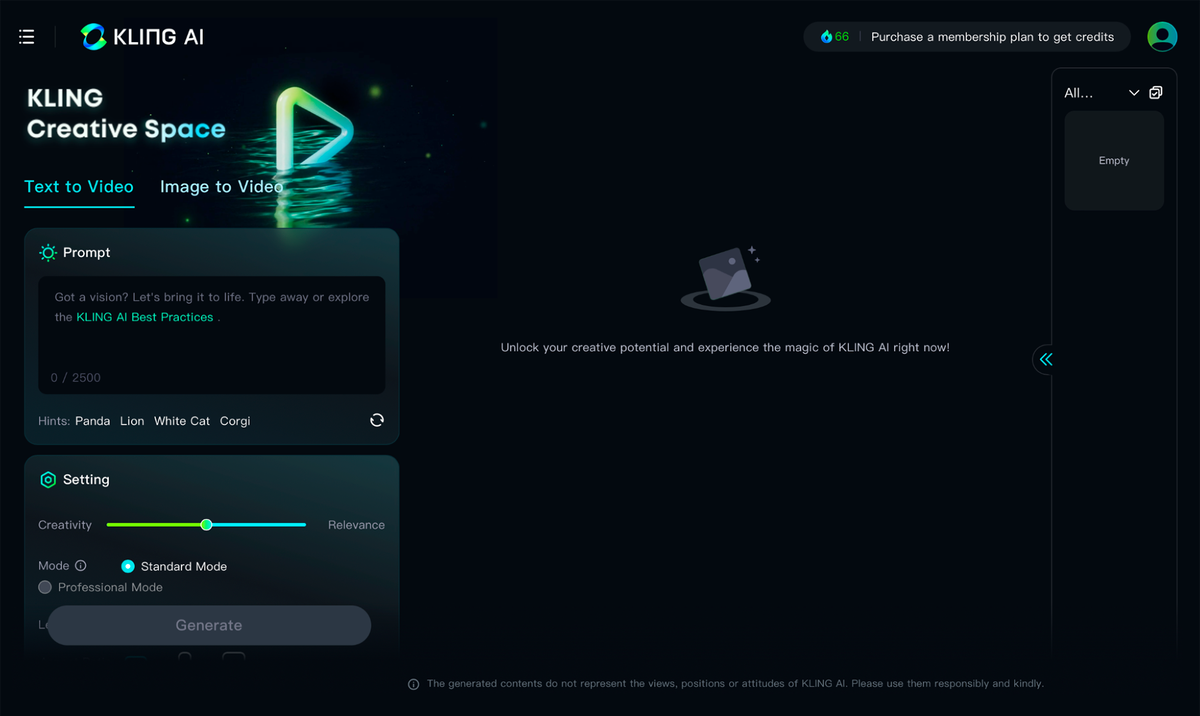Open the hamburger menu icon
Image resolution: width=1200 pixels, height=716 pixels.
point(27,37)
